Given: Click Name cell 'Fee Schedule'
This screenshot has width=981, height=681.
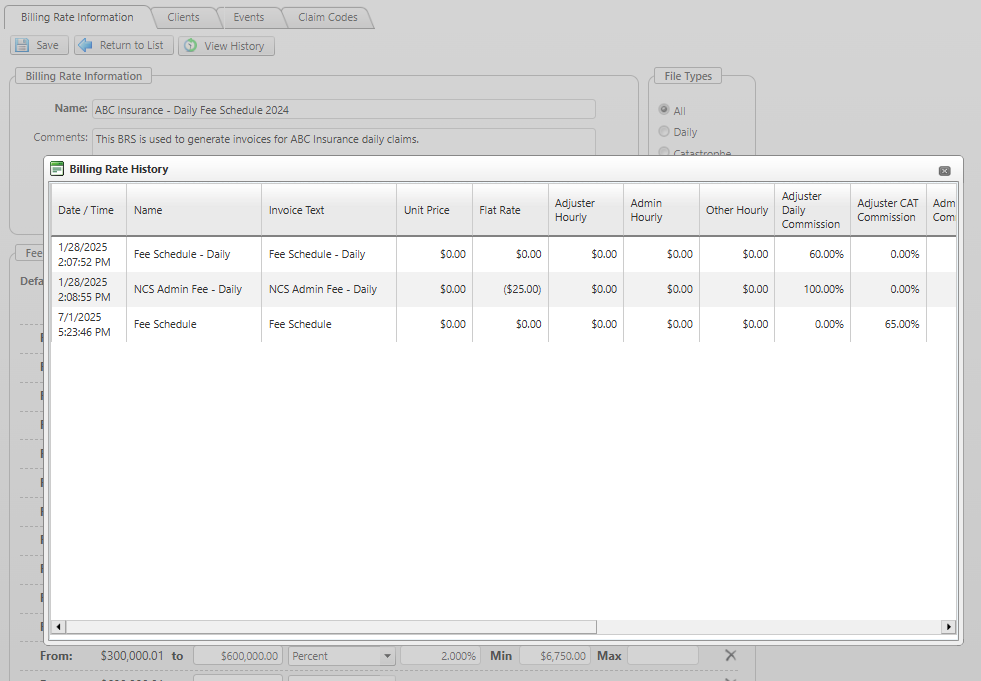Looking at the screenshot, I should pos(194,325).
